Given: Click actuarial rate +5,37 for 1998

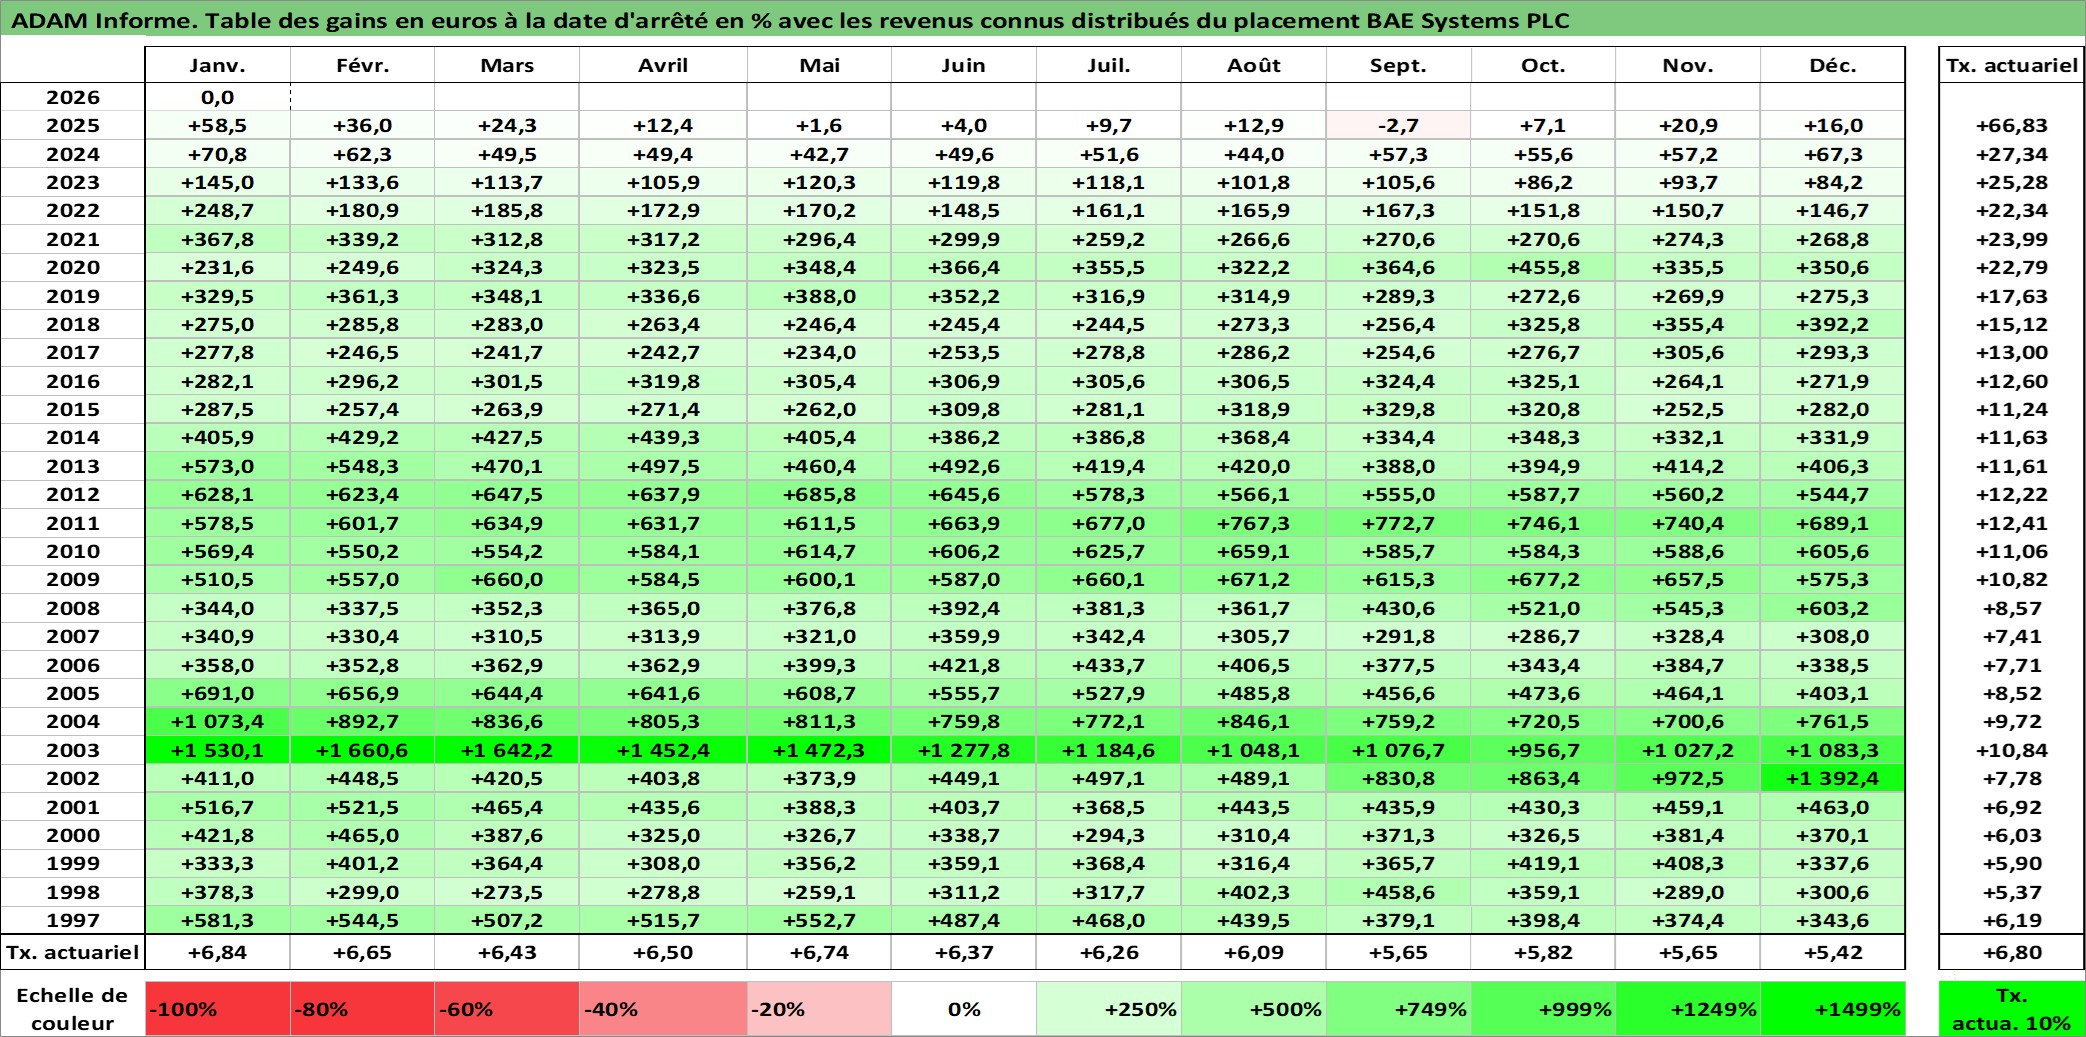Looking at the screenshot, I should pos(2012,892).
